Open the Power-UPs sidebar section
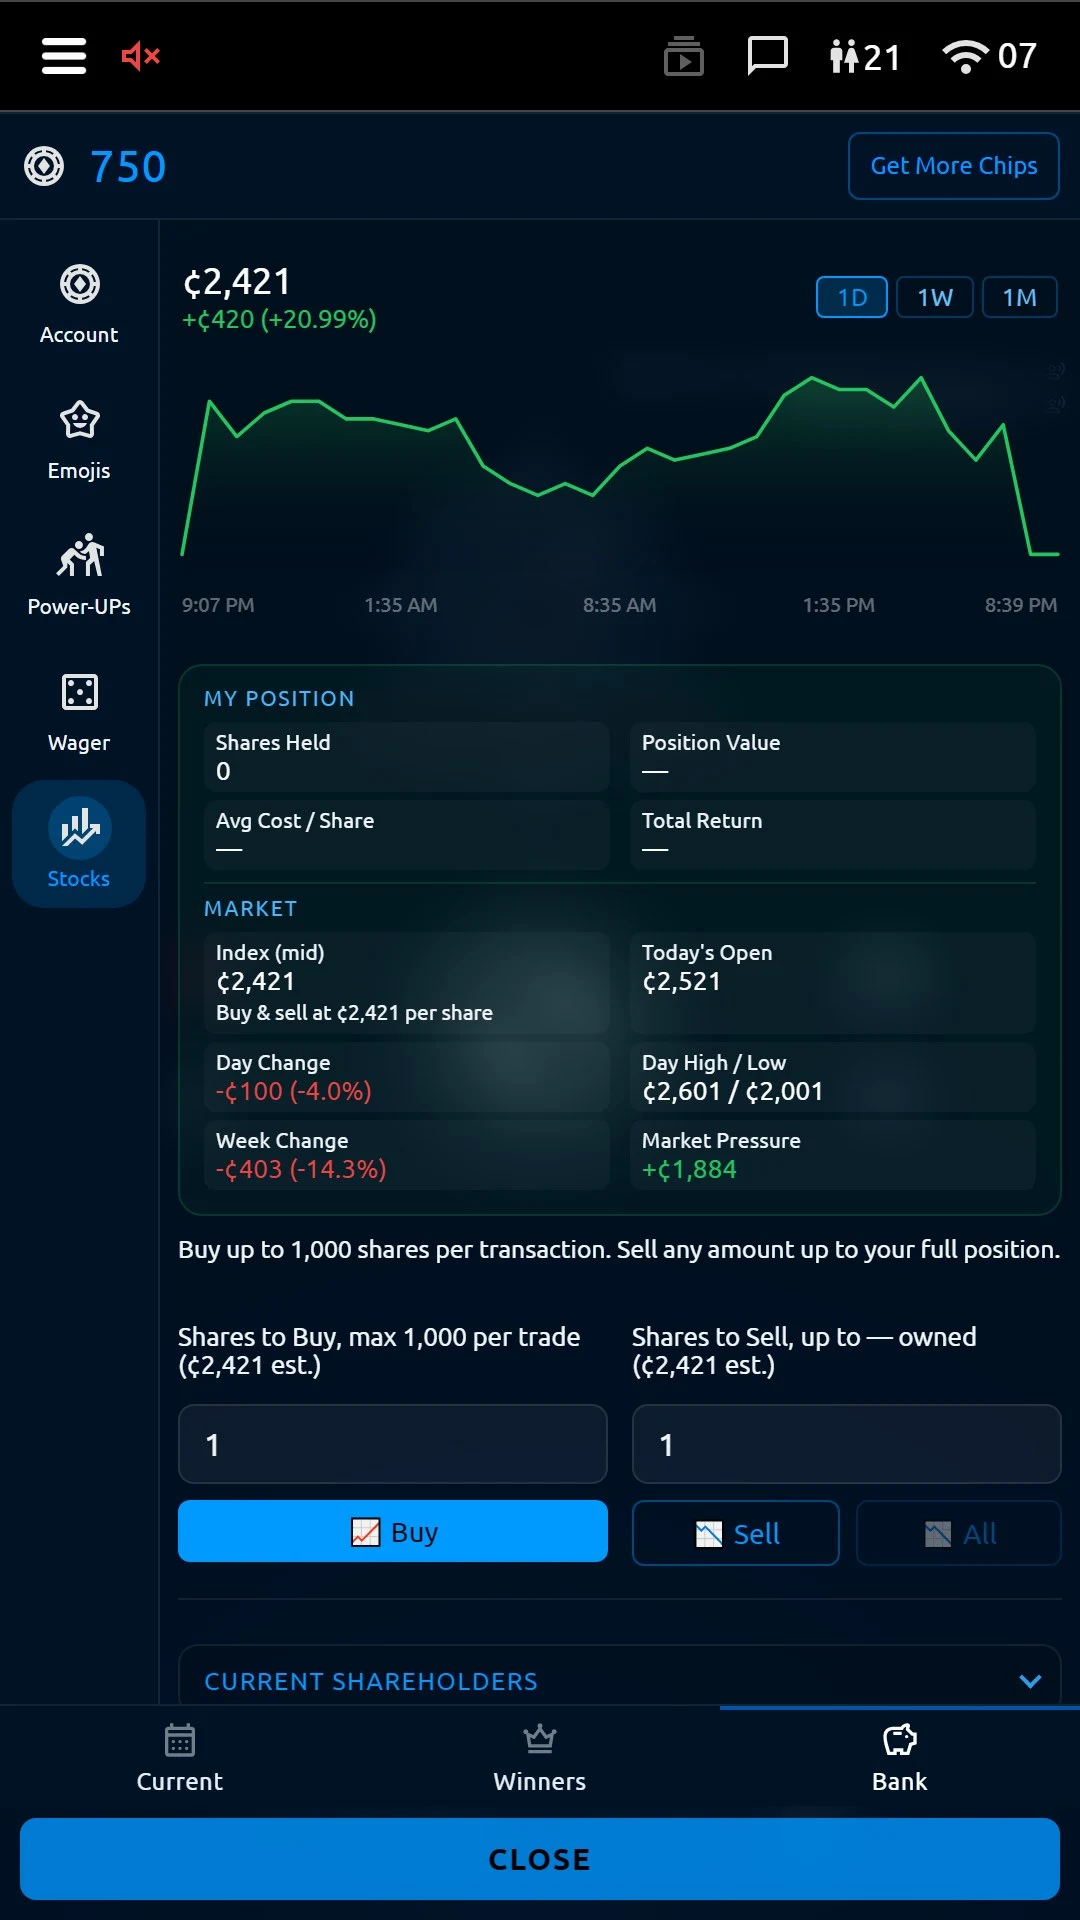The height and width of the screenshot is (1920, 1080). 79,577
